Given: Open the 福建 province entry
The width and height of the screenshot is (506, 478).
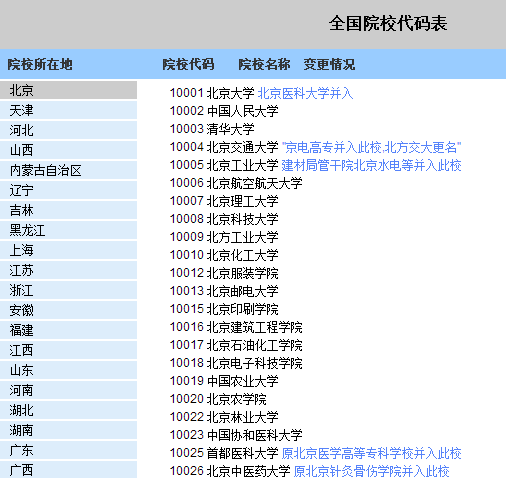Looking at the screenshot, I should coord(68,330).
